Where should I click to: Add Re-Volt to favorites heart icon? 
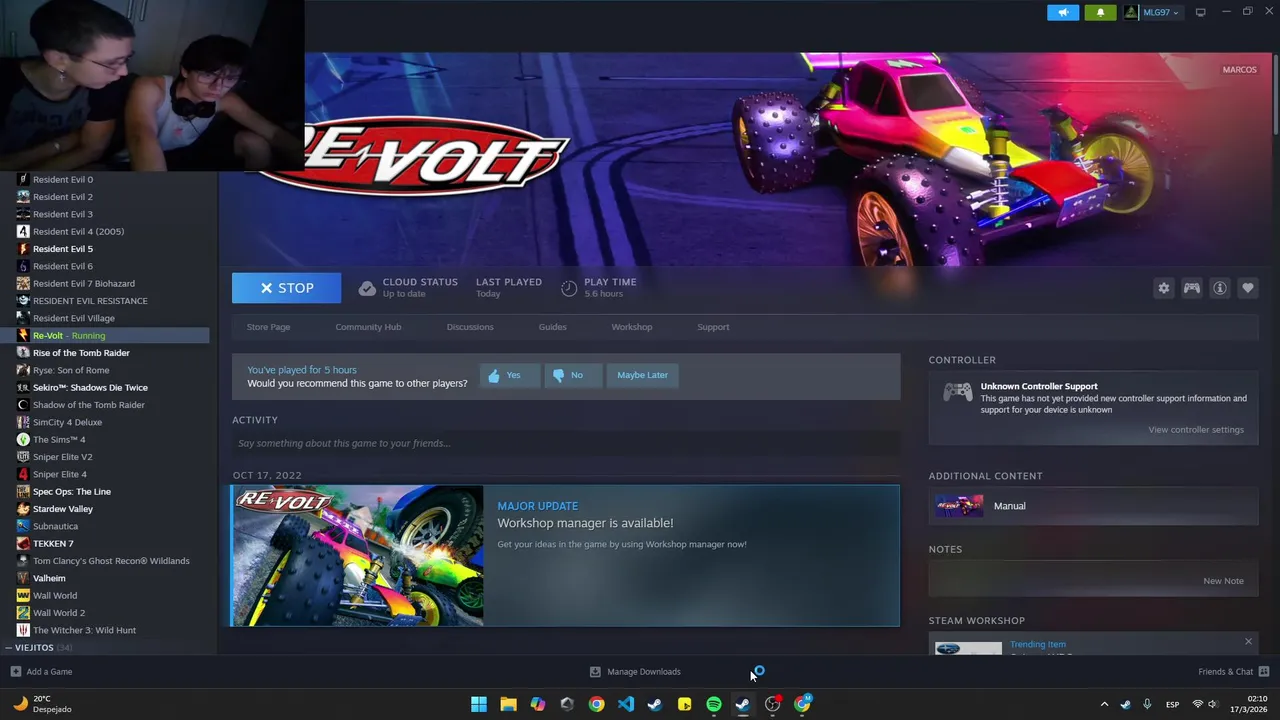[x=1247, y=288]
